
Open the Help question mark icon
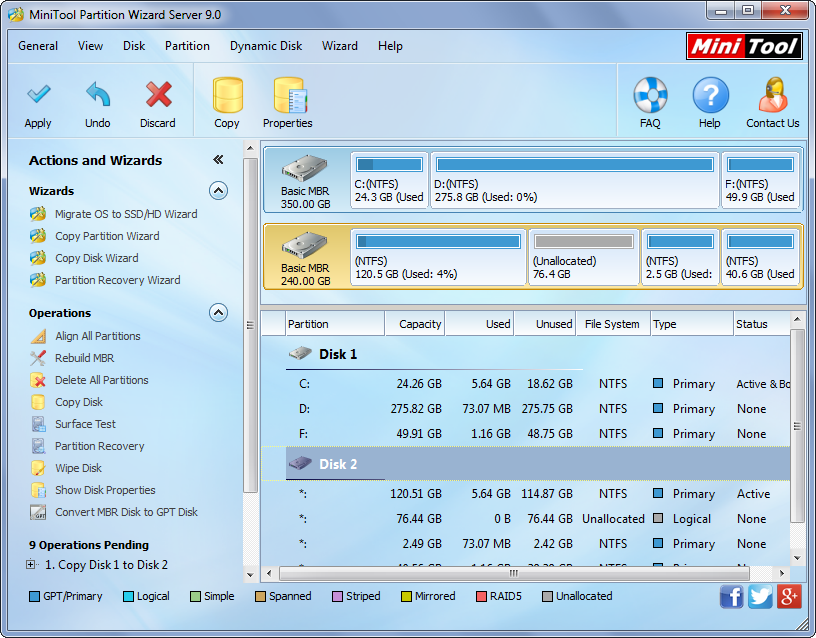click(x=710, y=95)
